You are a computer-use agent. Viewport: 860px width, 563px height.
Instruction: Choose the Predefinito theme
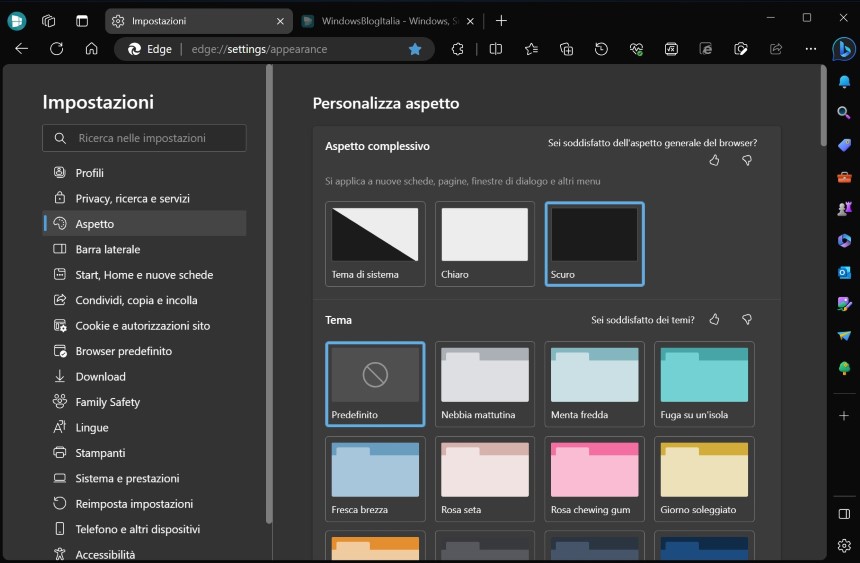point(375,384)
